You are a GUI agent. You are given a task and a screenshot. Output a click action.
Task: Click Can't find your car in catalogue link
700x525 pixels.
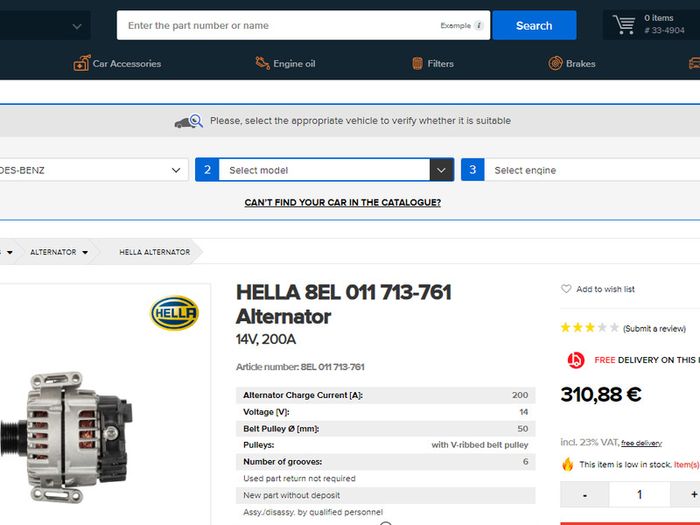point(342,202)
